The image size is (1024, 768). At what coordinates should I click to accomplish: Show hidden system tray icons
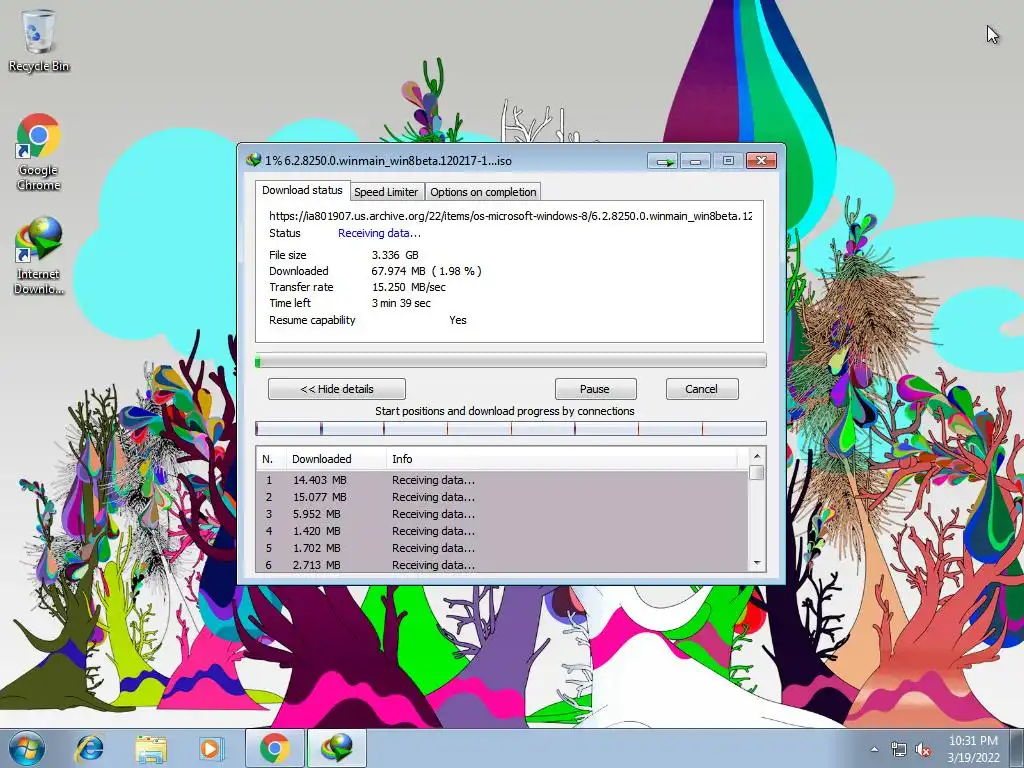874,749
